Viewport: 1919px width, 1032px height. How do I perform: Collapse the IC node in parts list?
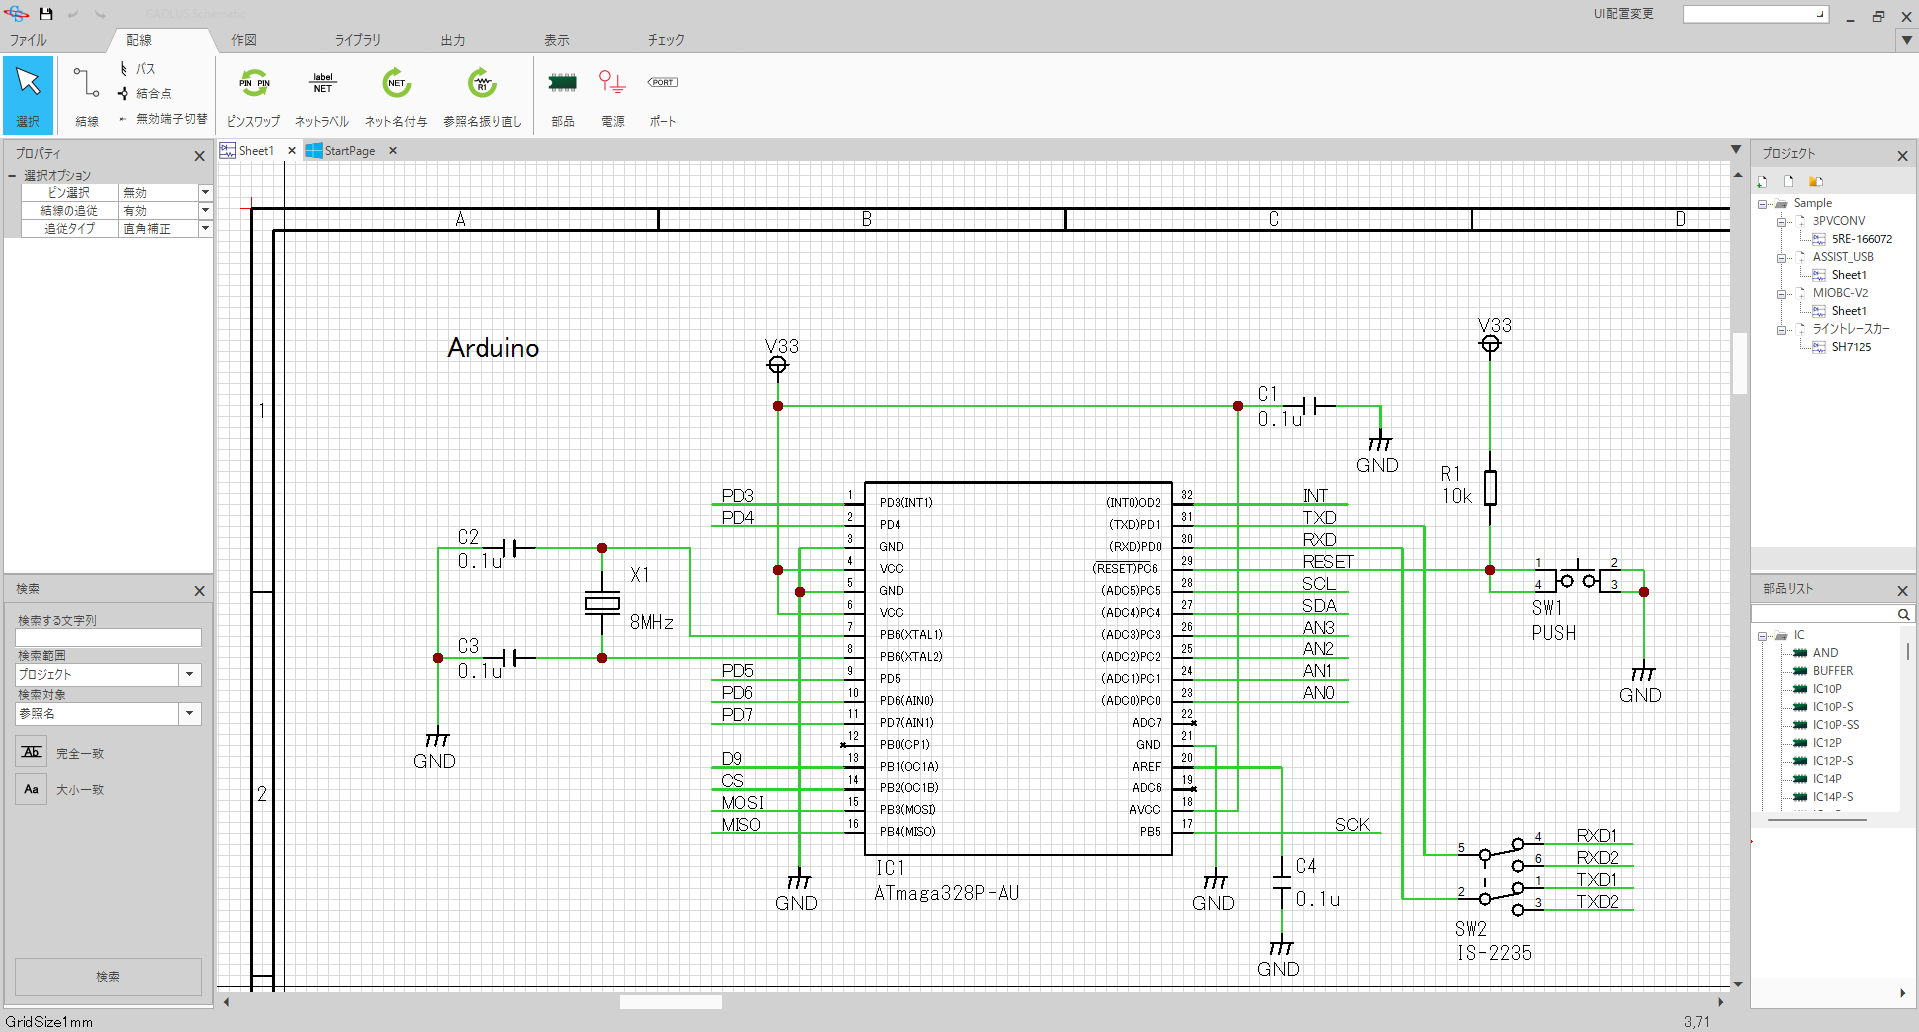click(1763, 636)
